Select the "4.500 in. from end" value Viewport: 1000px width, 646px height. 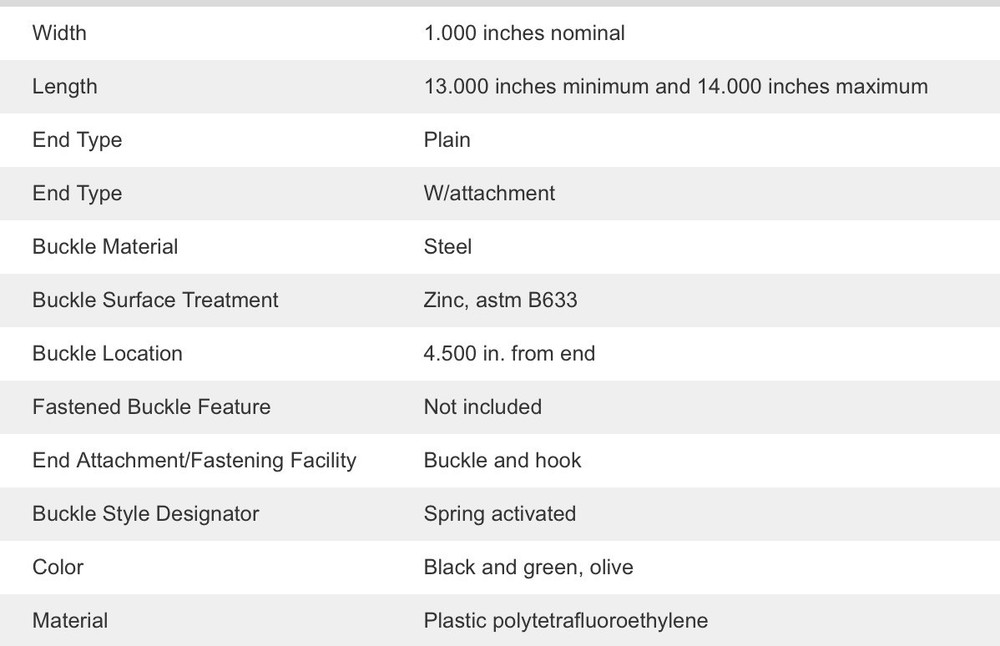509,354
